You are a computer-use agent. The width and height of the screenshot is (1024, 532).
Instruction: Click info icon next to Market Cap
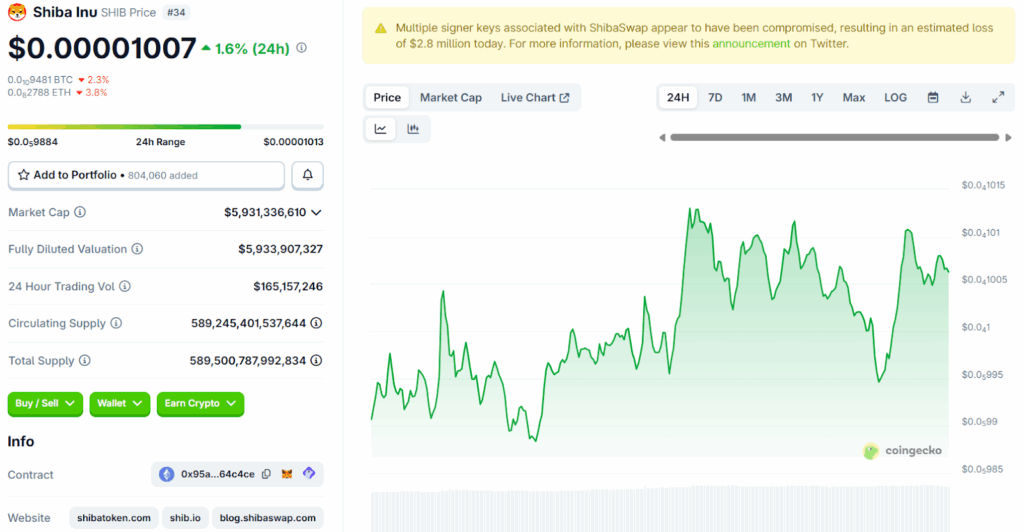coord(80,212)
